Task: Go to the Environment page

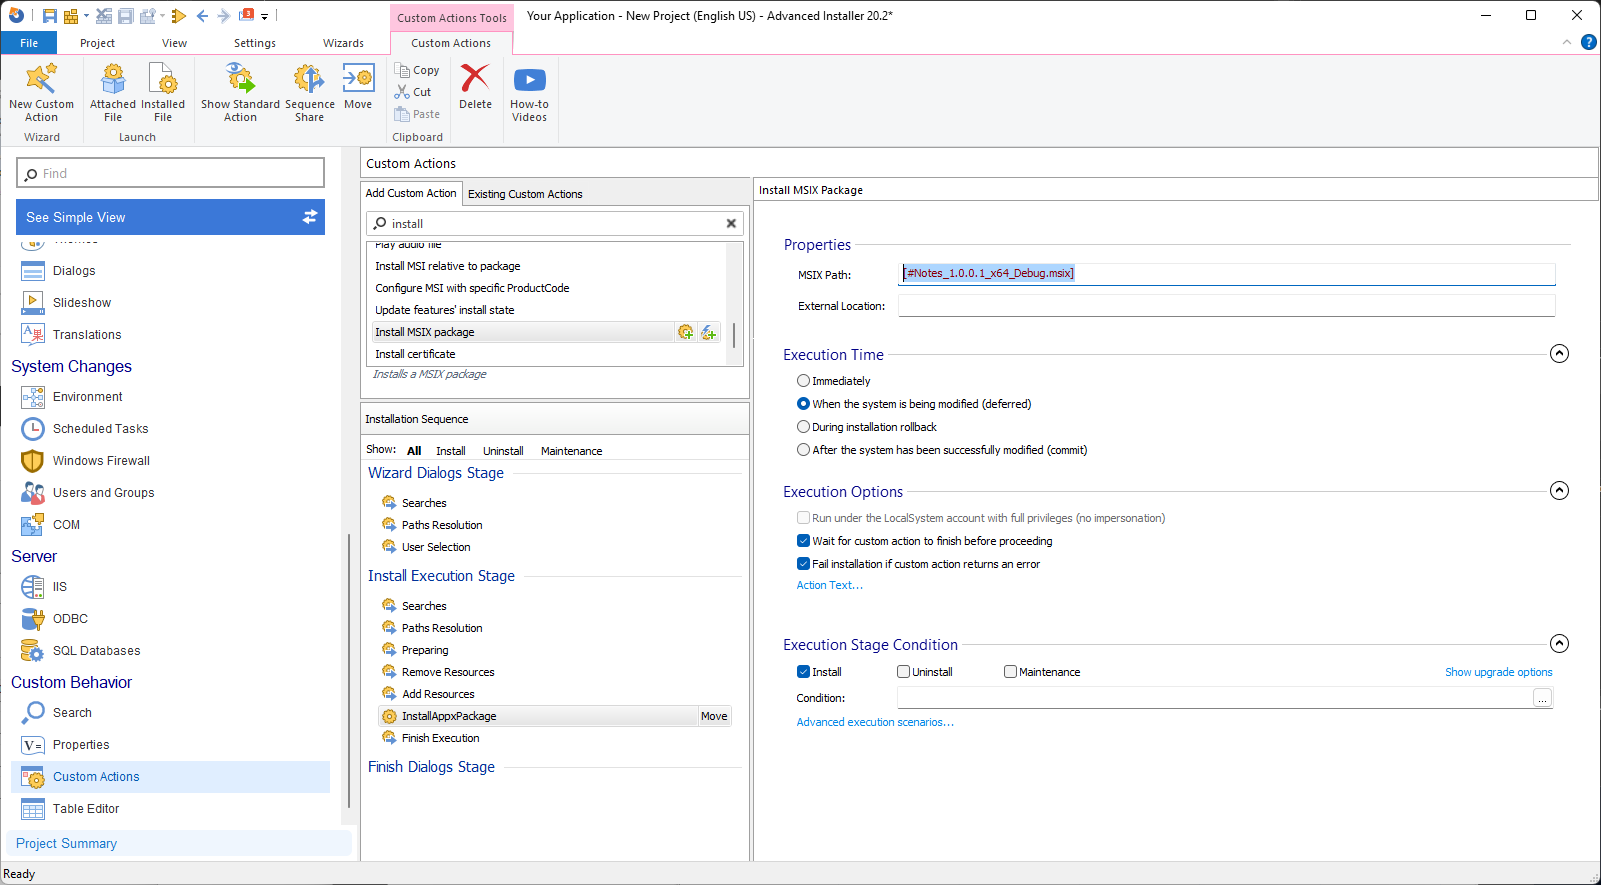Action: pos(88,397)
